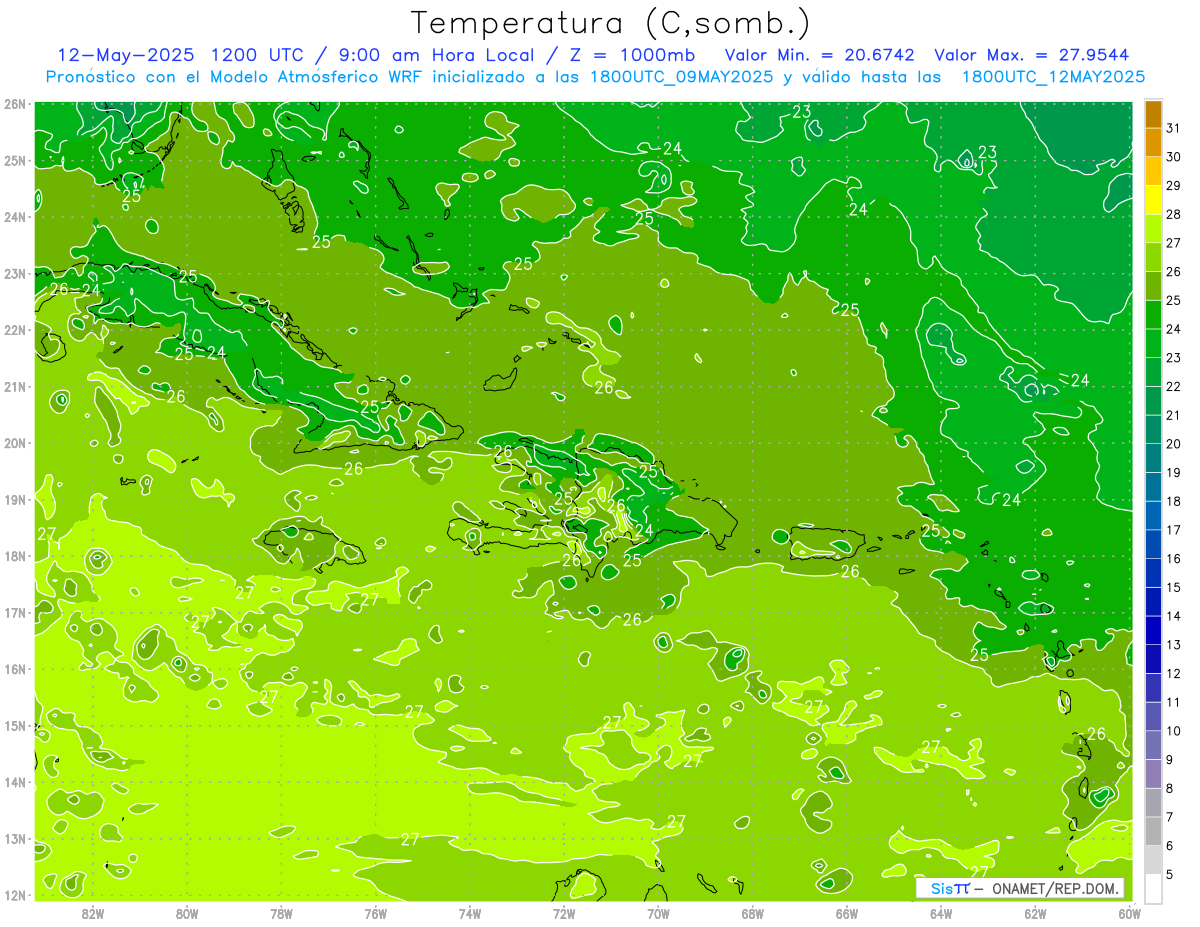Click the legend value 31
The height and width of the screenshot is (927, 1200).
1174,128
